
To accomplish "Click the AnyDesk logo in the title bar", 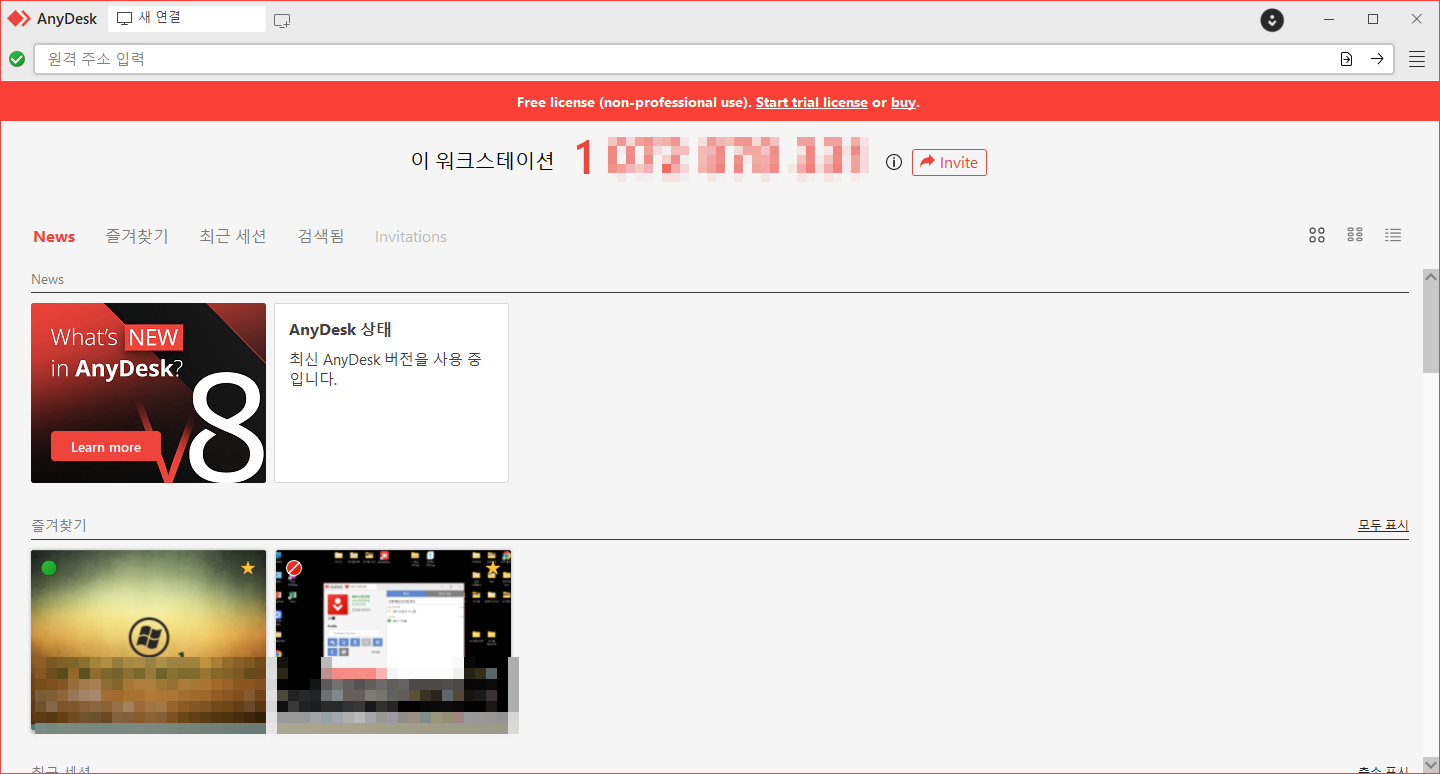I will click(x=52, y=18).
